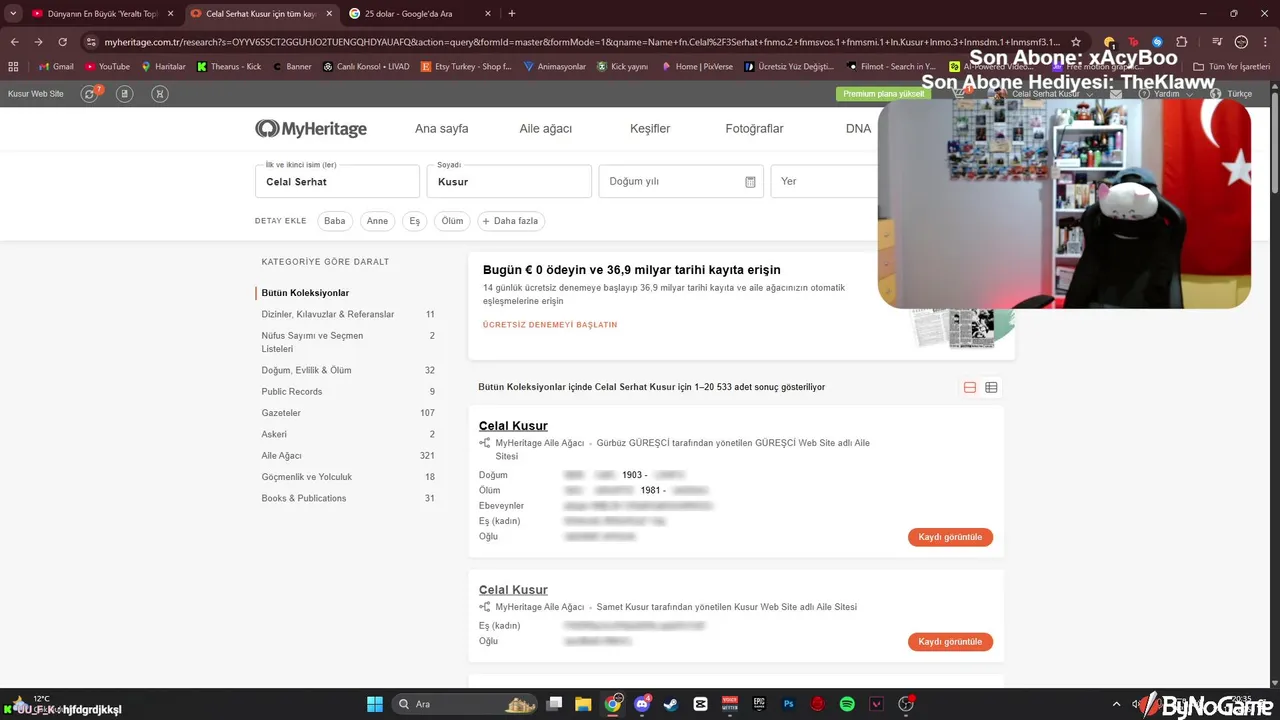Go back with the browser back arrow
The image size is (1280, 720).
[14, 42]
